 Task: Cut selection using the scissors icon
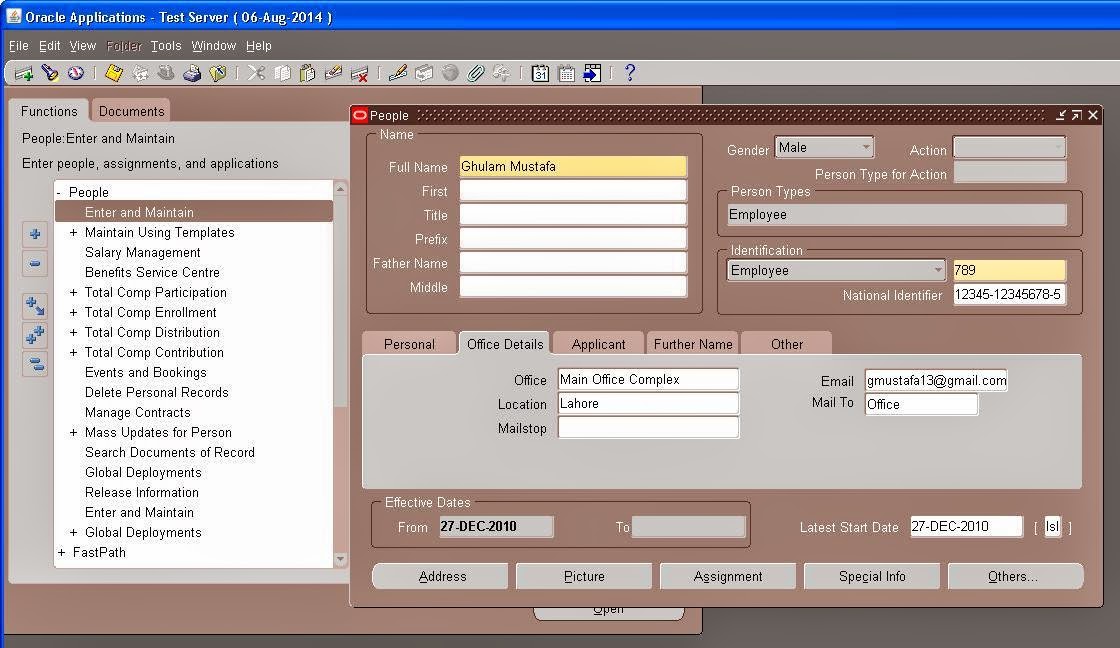(257, 72)
